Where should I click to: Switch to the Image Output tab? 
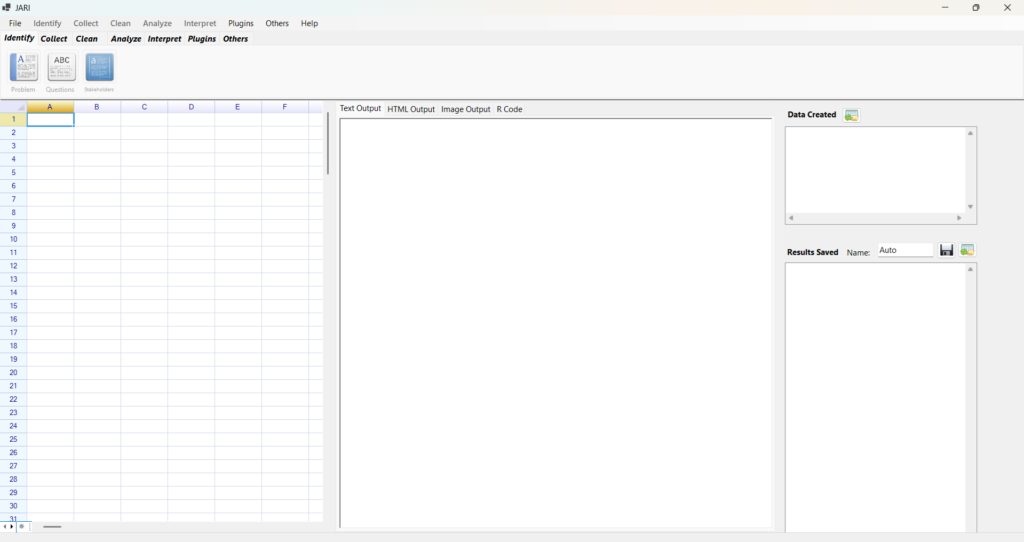coord(466,109)
